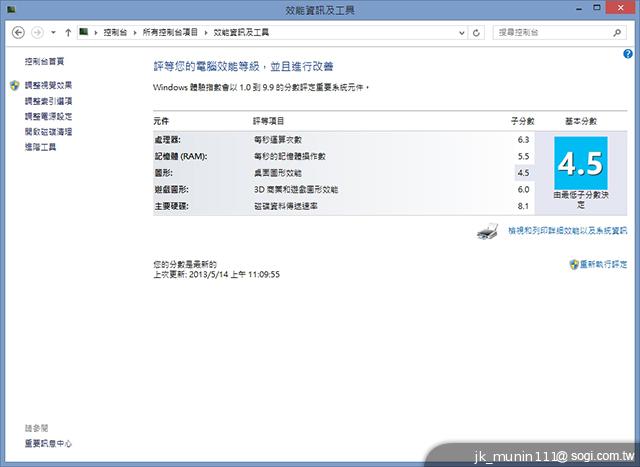Select the 處理器 row label
This screenshot has width=640, height=467.
pyautogui.click(x=167, y=140)
